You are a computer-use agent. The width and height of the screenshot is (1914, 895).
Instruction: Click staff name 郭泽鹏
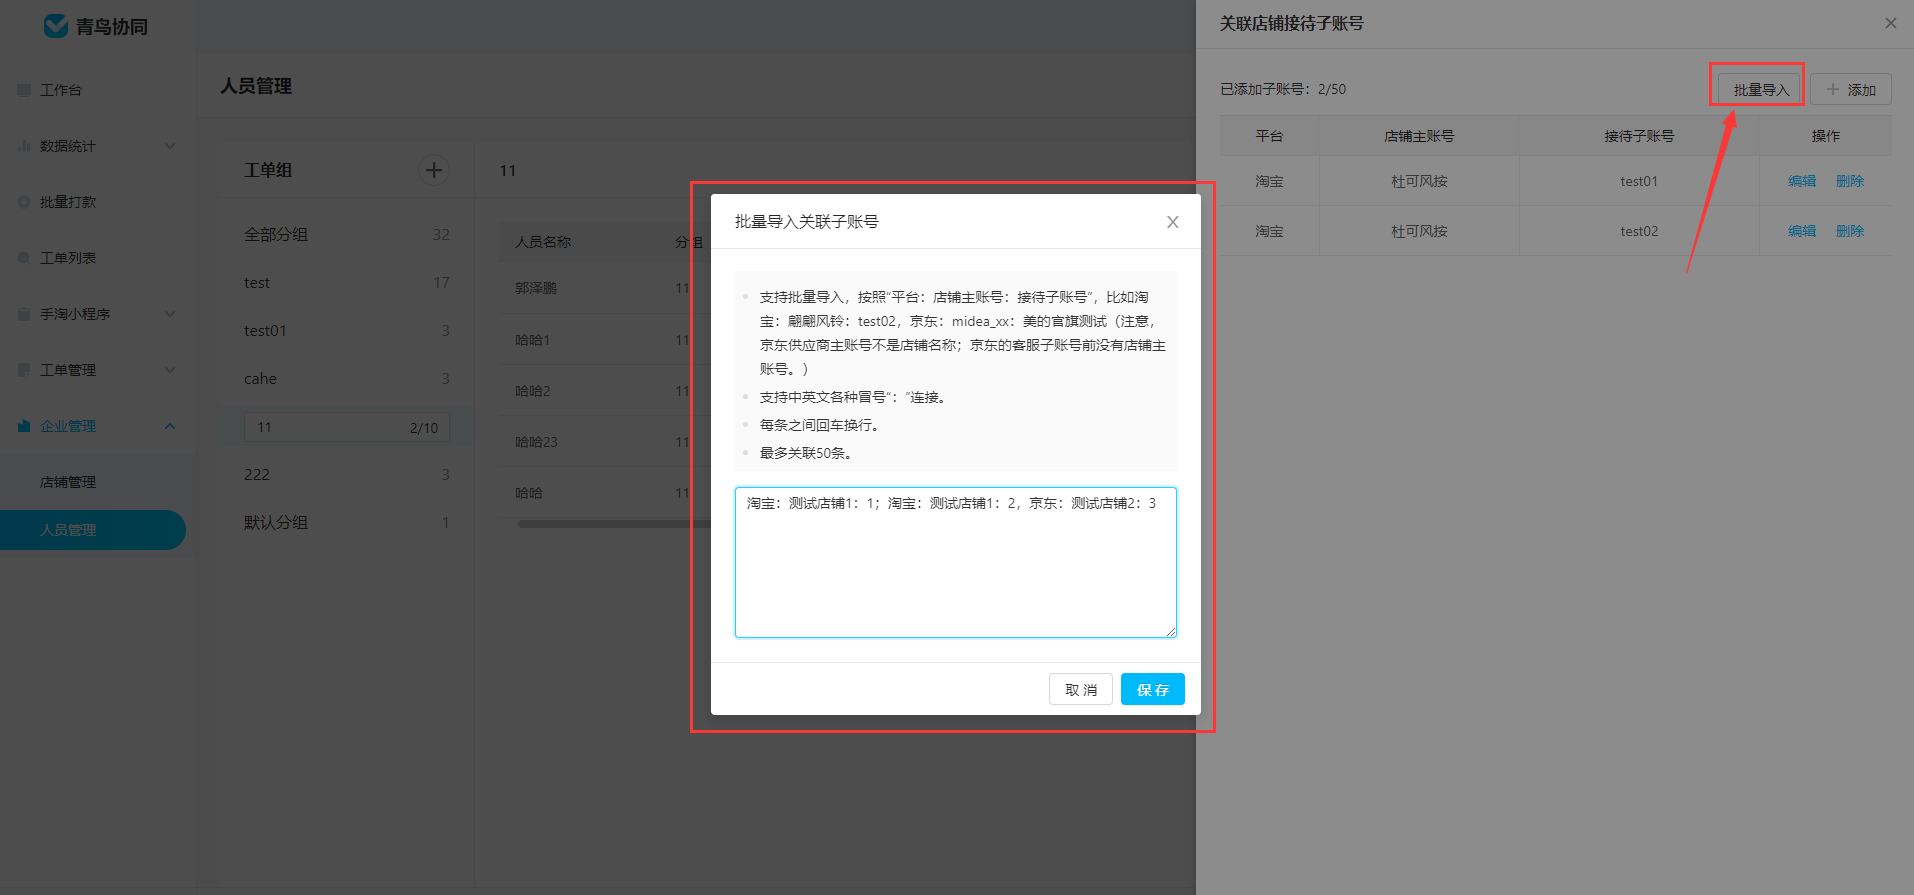tap(536, 288)
